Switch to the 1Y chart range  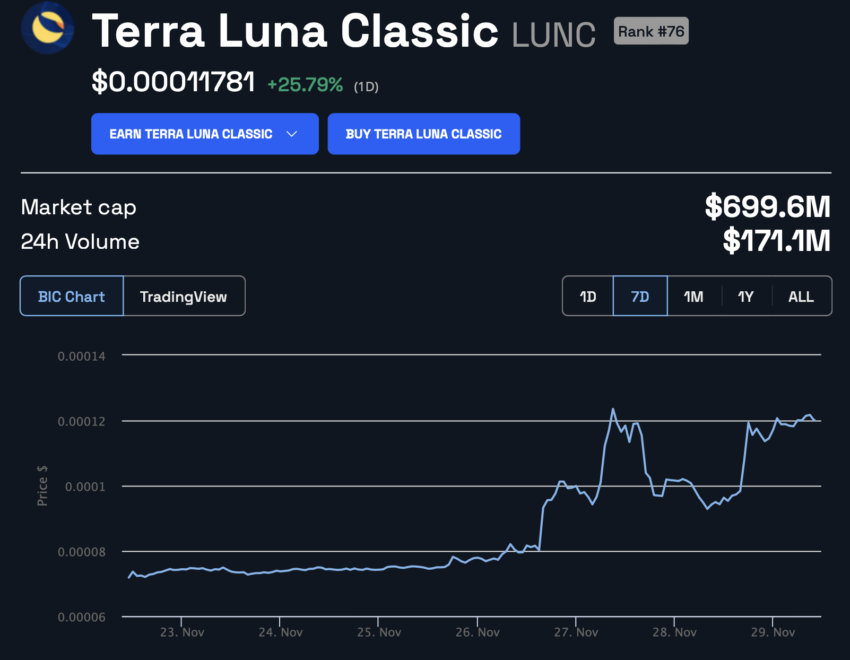pyautogui.click(x=747, y=296)
